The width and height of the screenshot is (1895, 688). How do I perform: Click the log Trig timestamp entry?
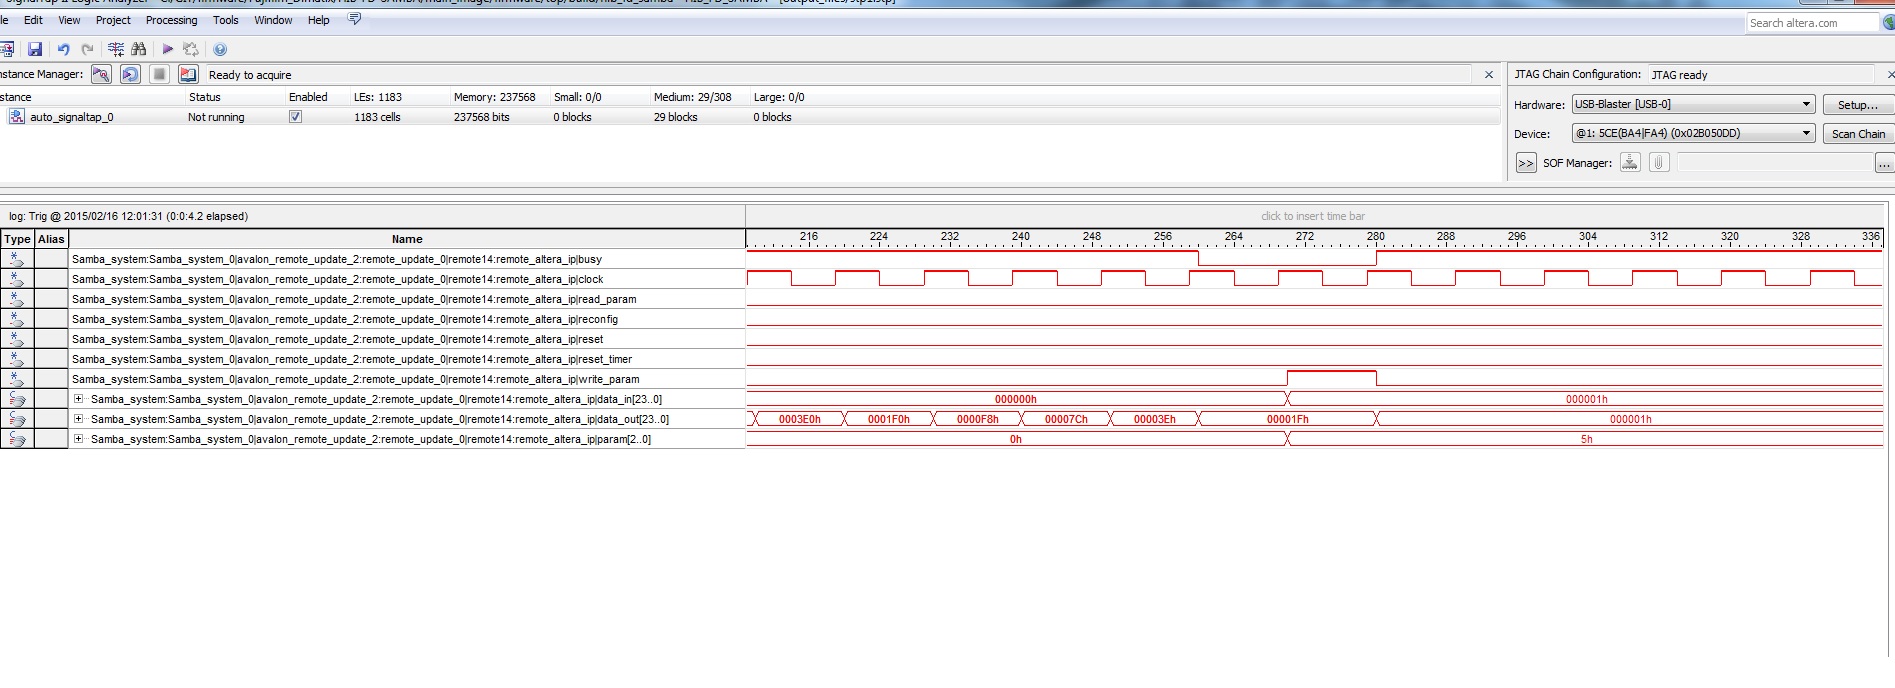point(128,216)
